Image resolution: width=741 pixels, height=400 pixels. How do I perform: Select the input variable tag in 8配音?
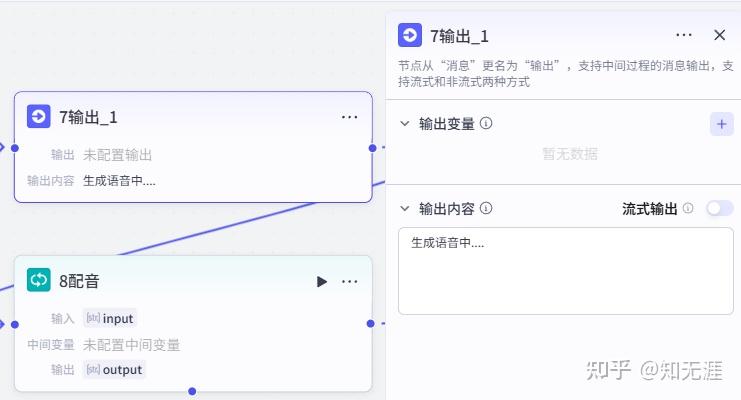coord(110,318)
